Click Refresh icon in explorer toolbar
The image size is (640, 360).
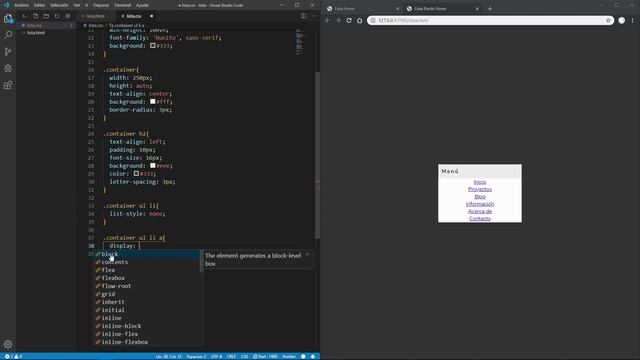point(57,16)
